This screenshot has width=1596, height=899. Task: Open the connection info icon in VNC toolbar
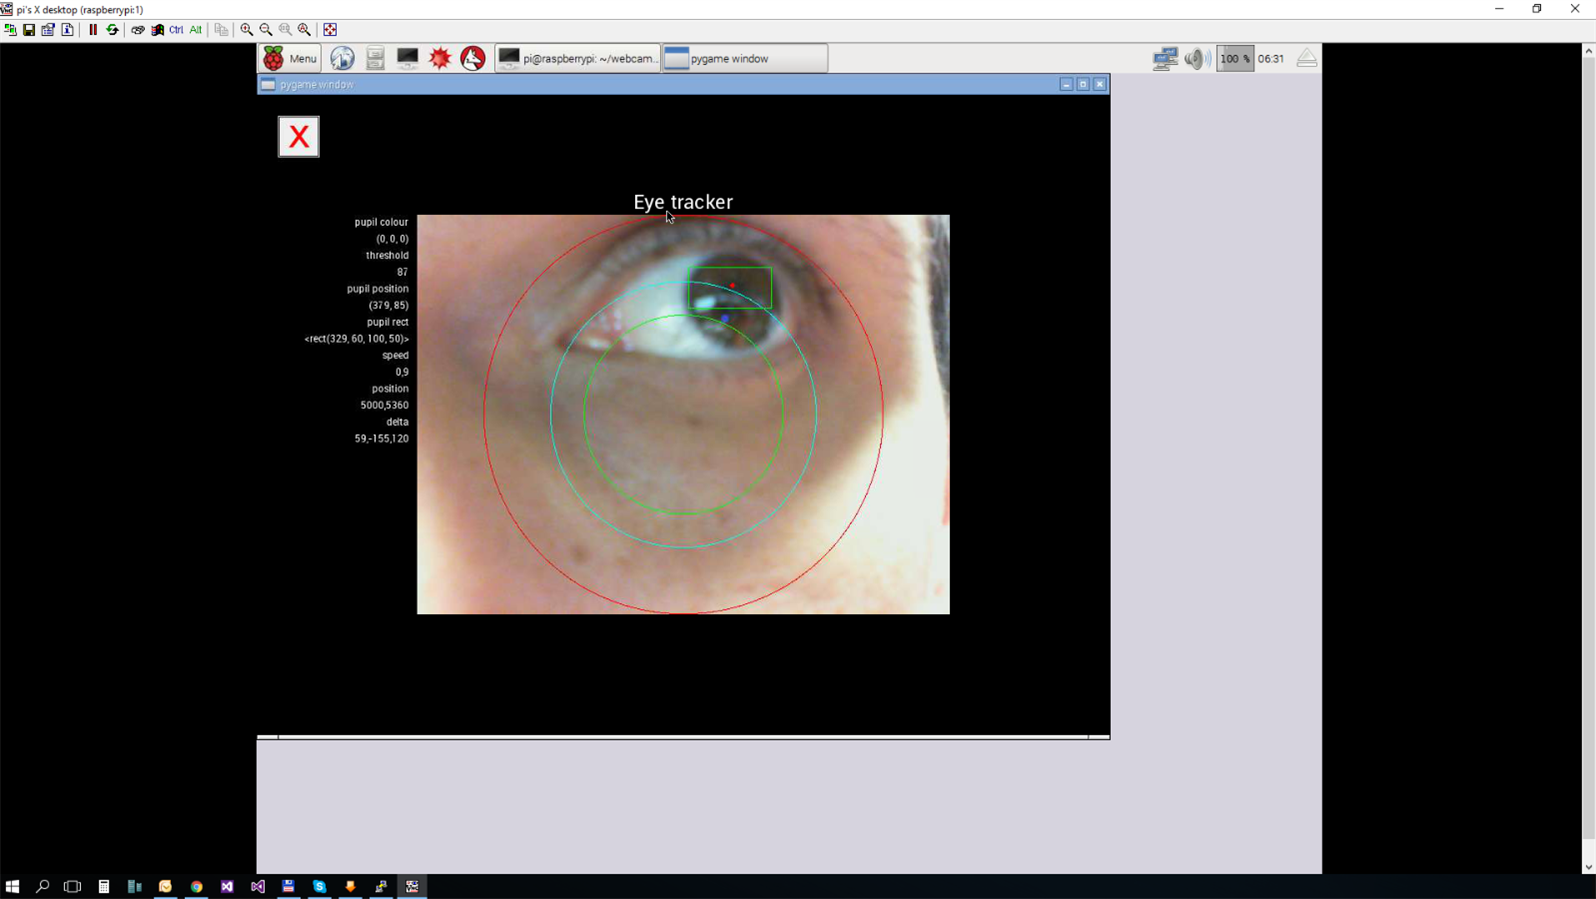pyautogui.click(x=67, y=30)
